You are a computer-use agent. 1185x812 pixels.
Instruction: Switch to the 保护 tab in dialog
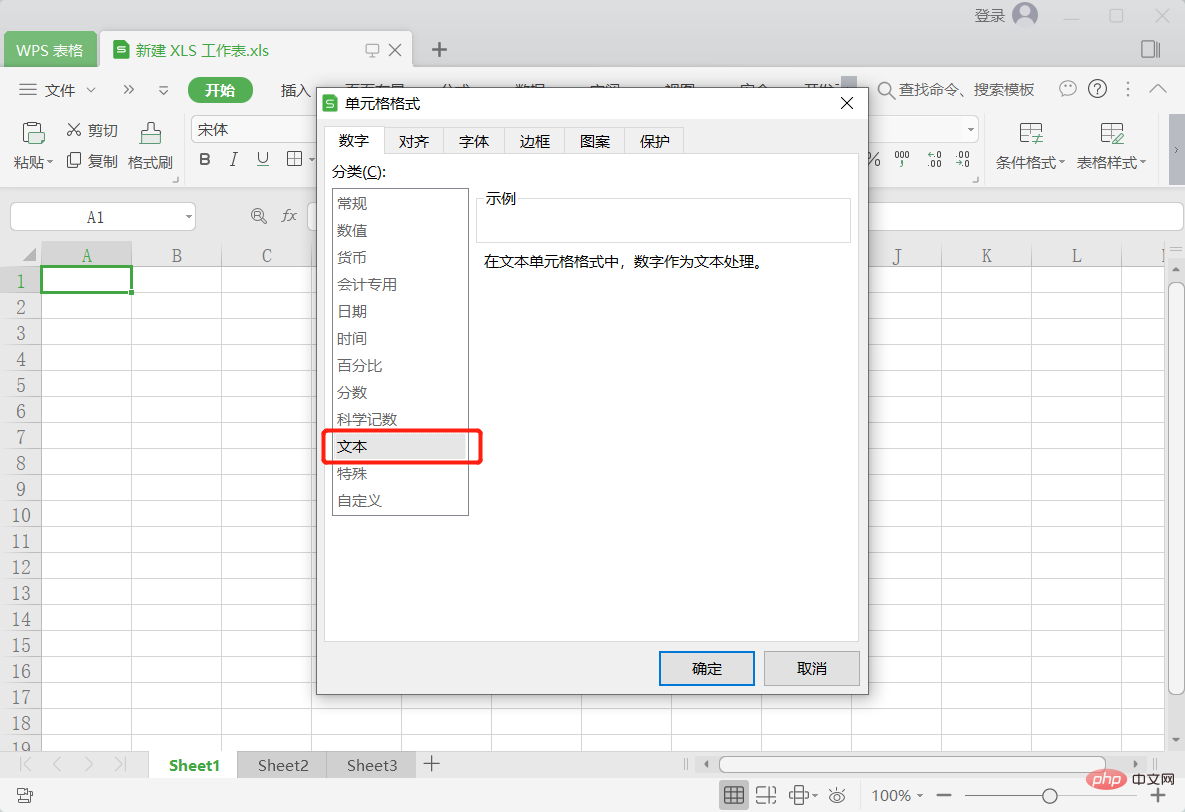(654, 141)
